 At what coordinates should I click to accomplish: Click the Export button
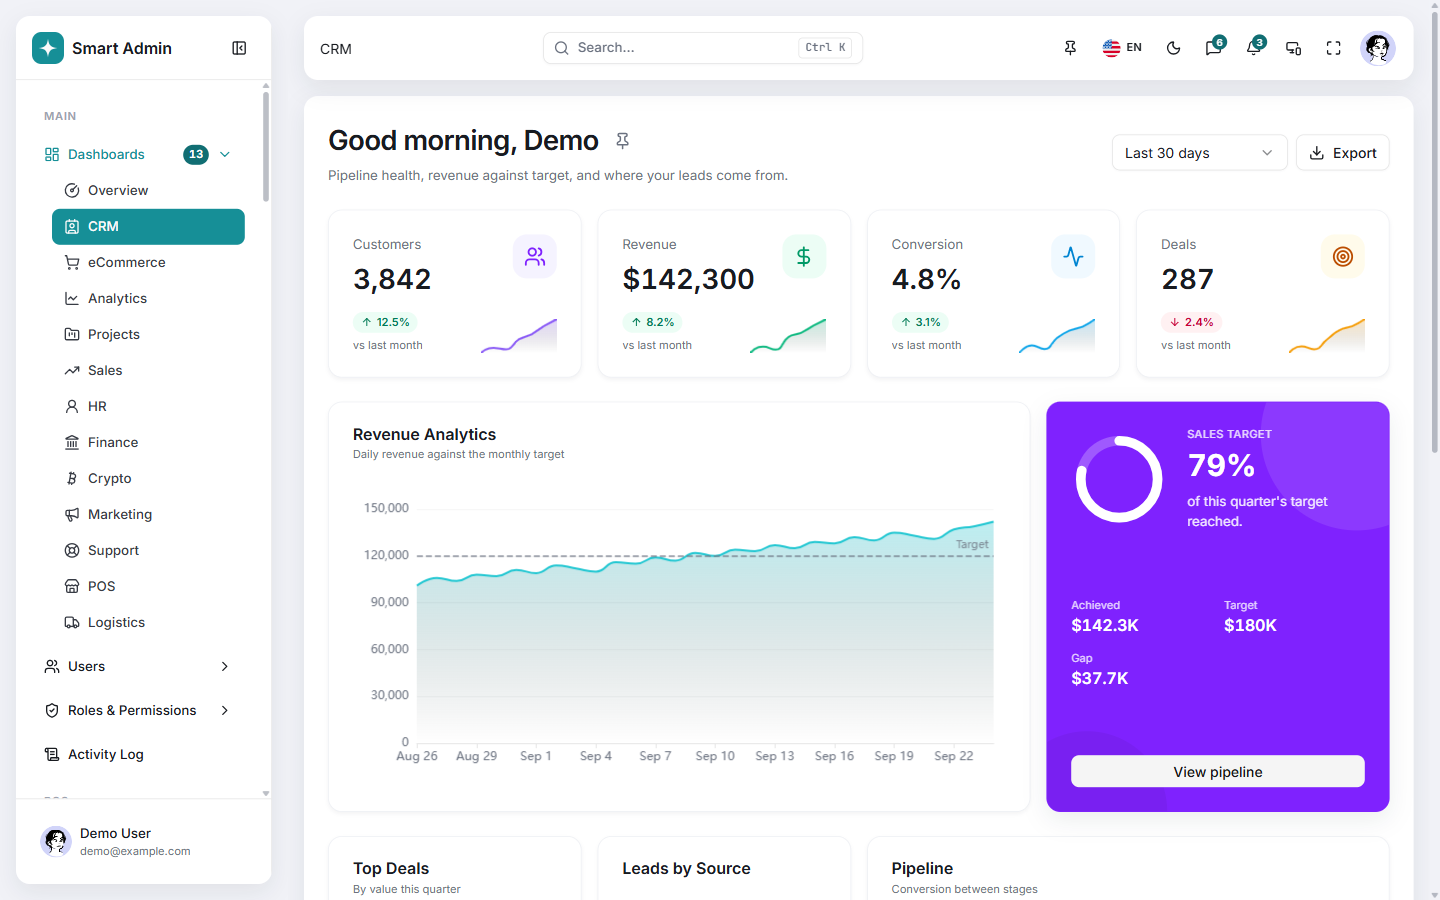click(x=1342, y=153)
